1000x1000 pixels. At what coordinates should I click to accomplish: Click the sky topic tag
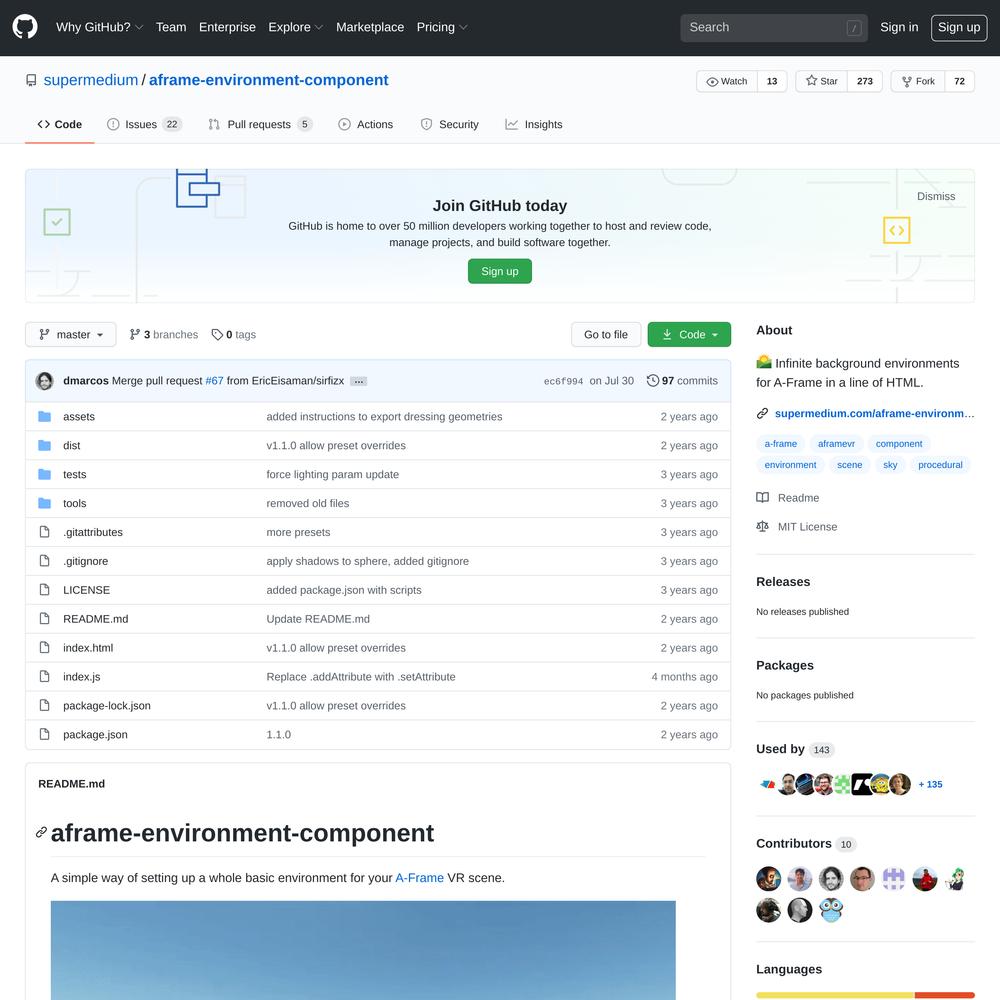pos(890,465)
